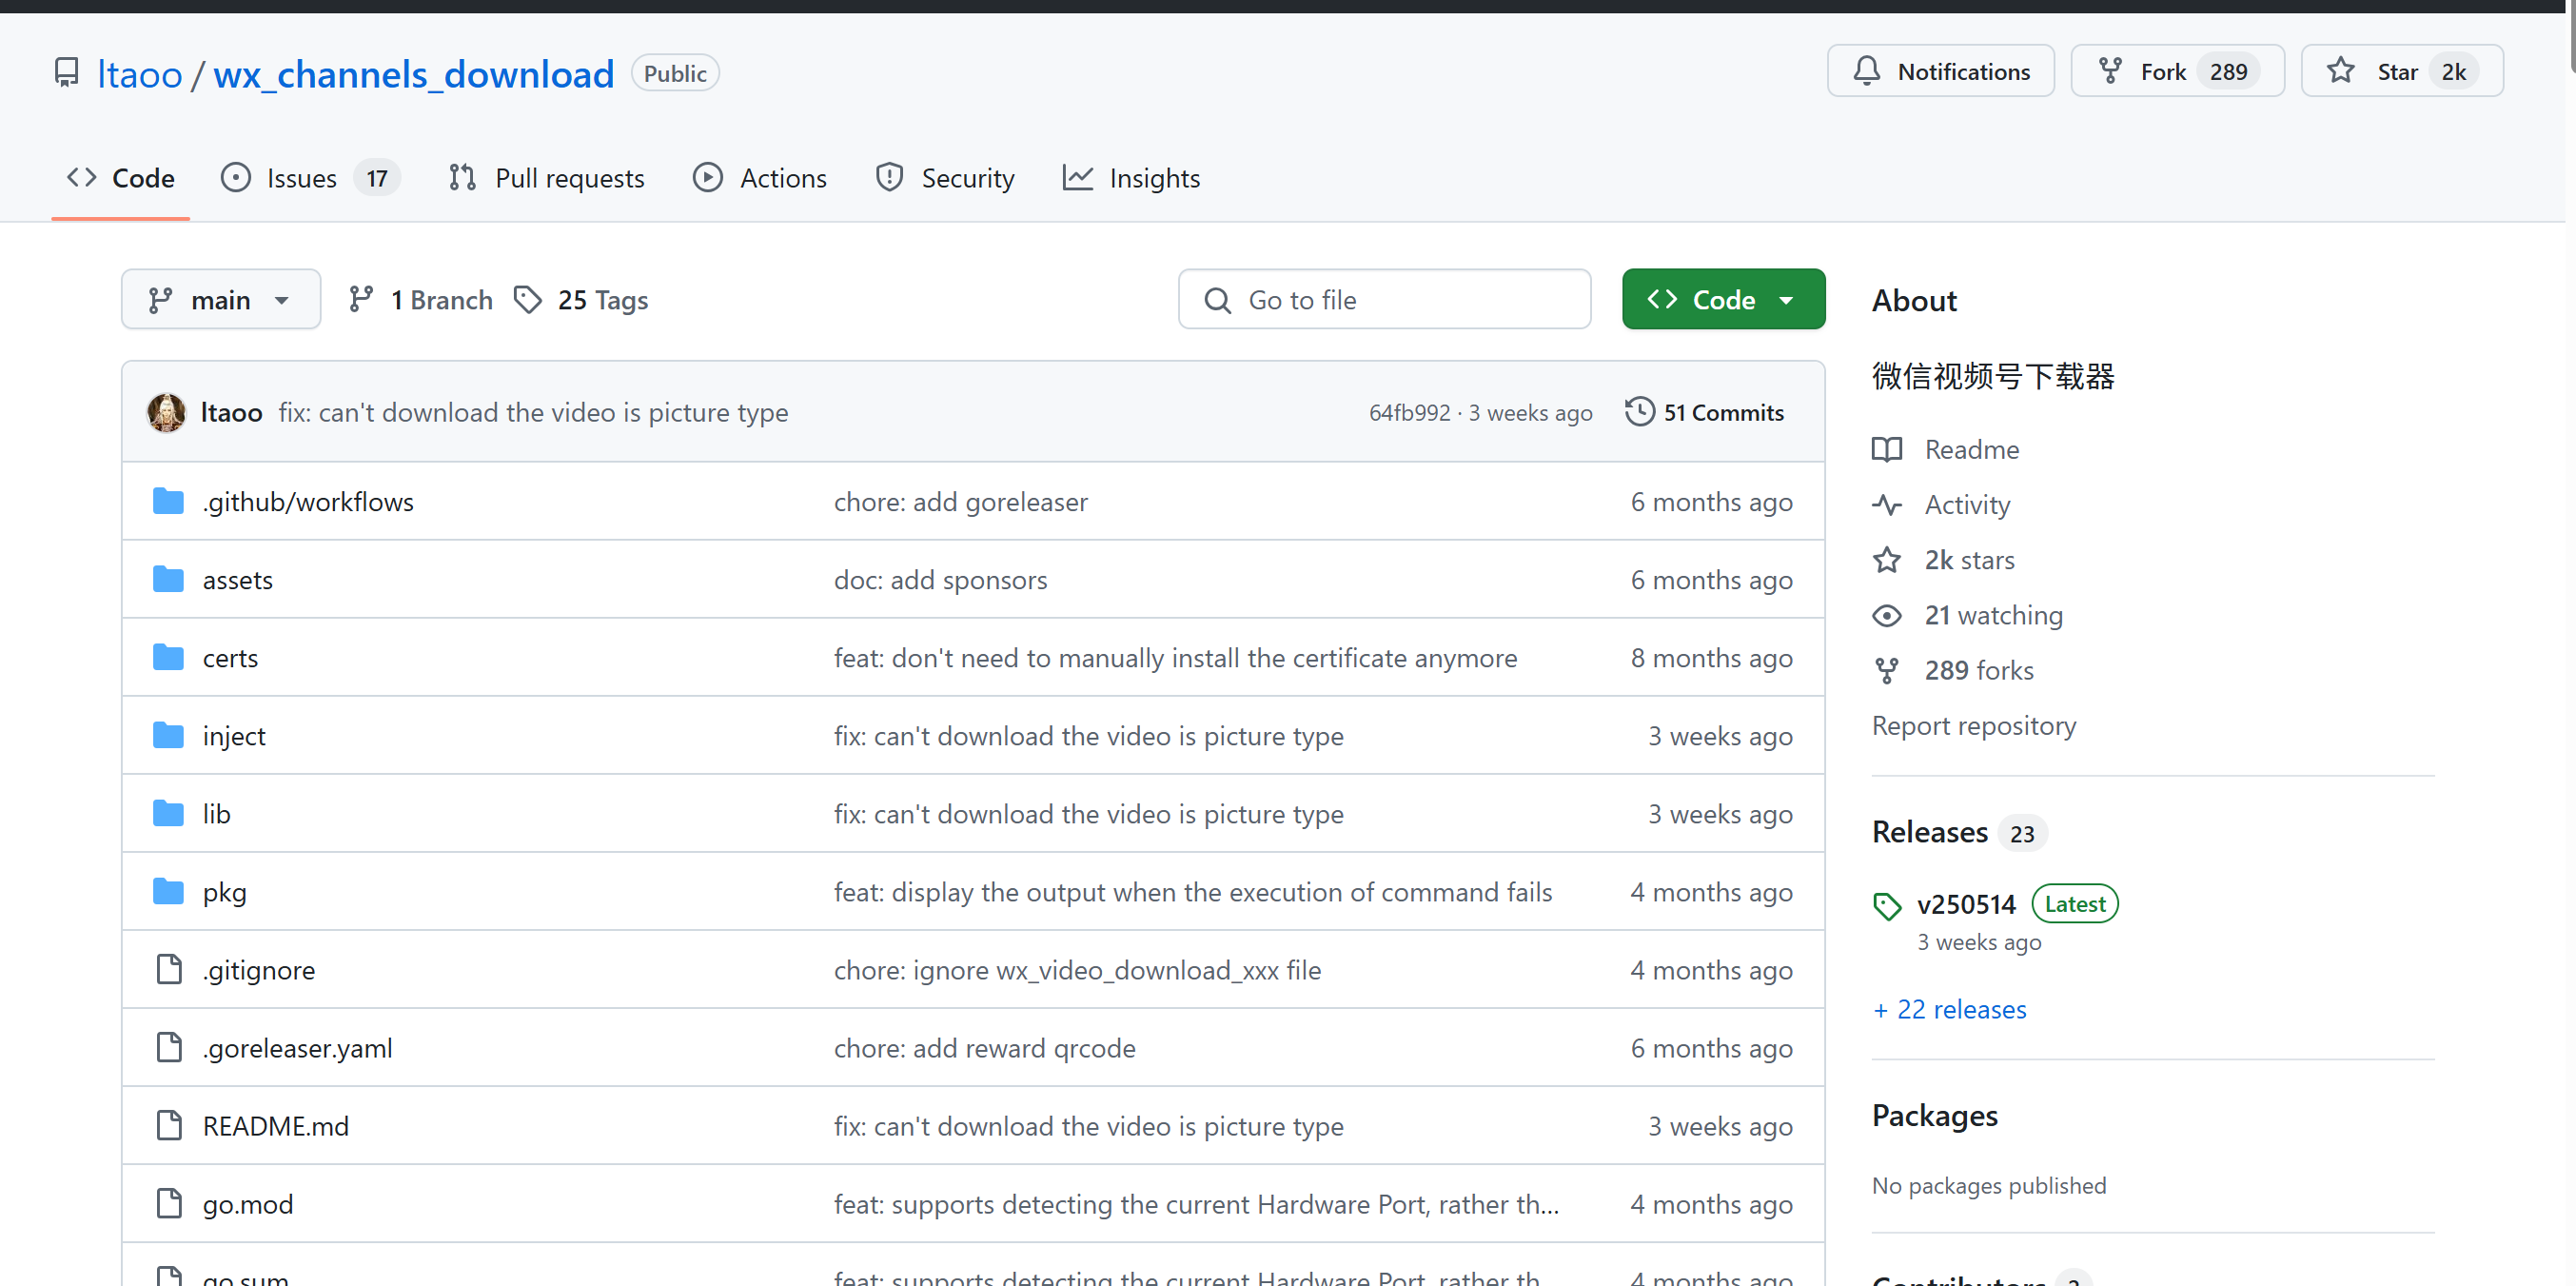Open commit message 'doc: add sponsors'

click(941, 579)
